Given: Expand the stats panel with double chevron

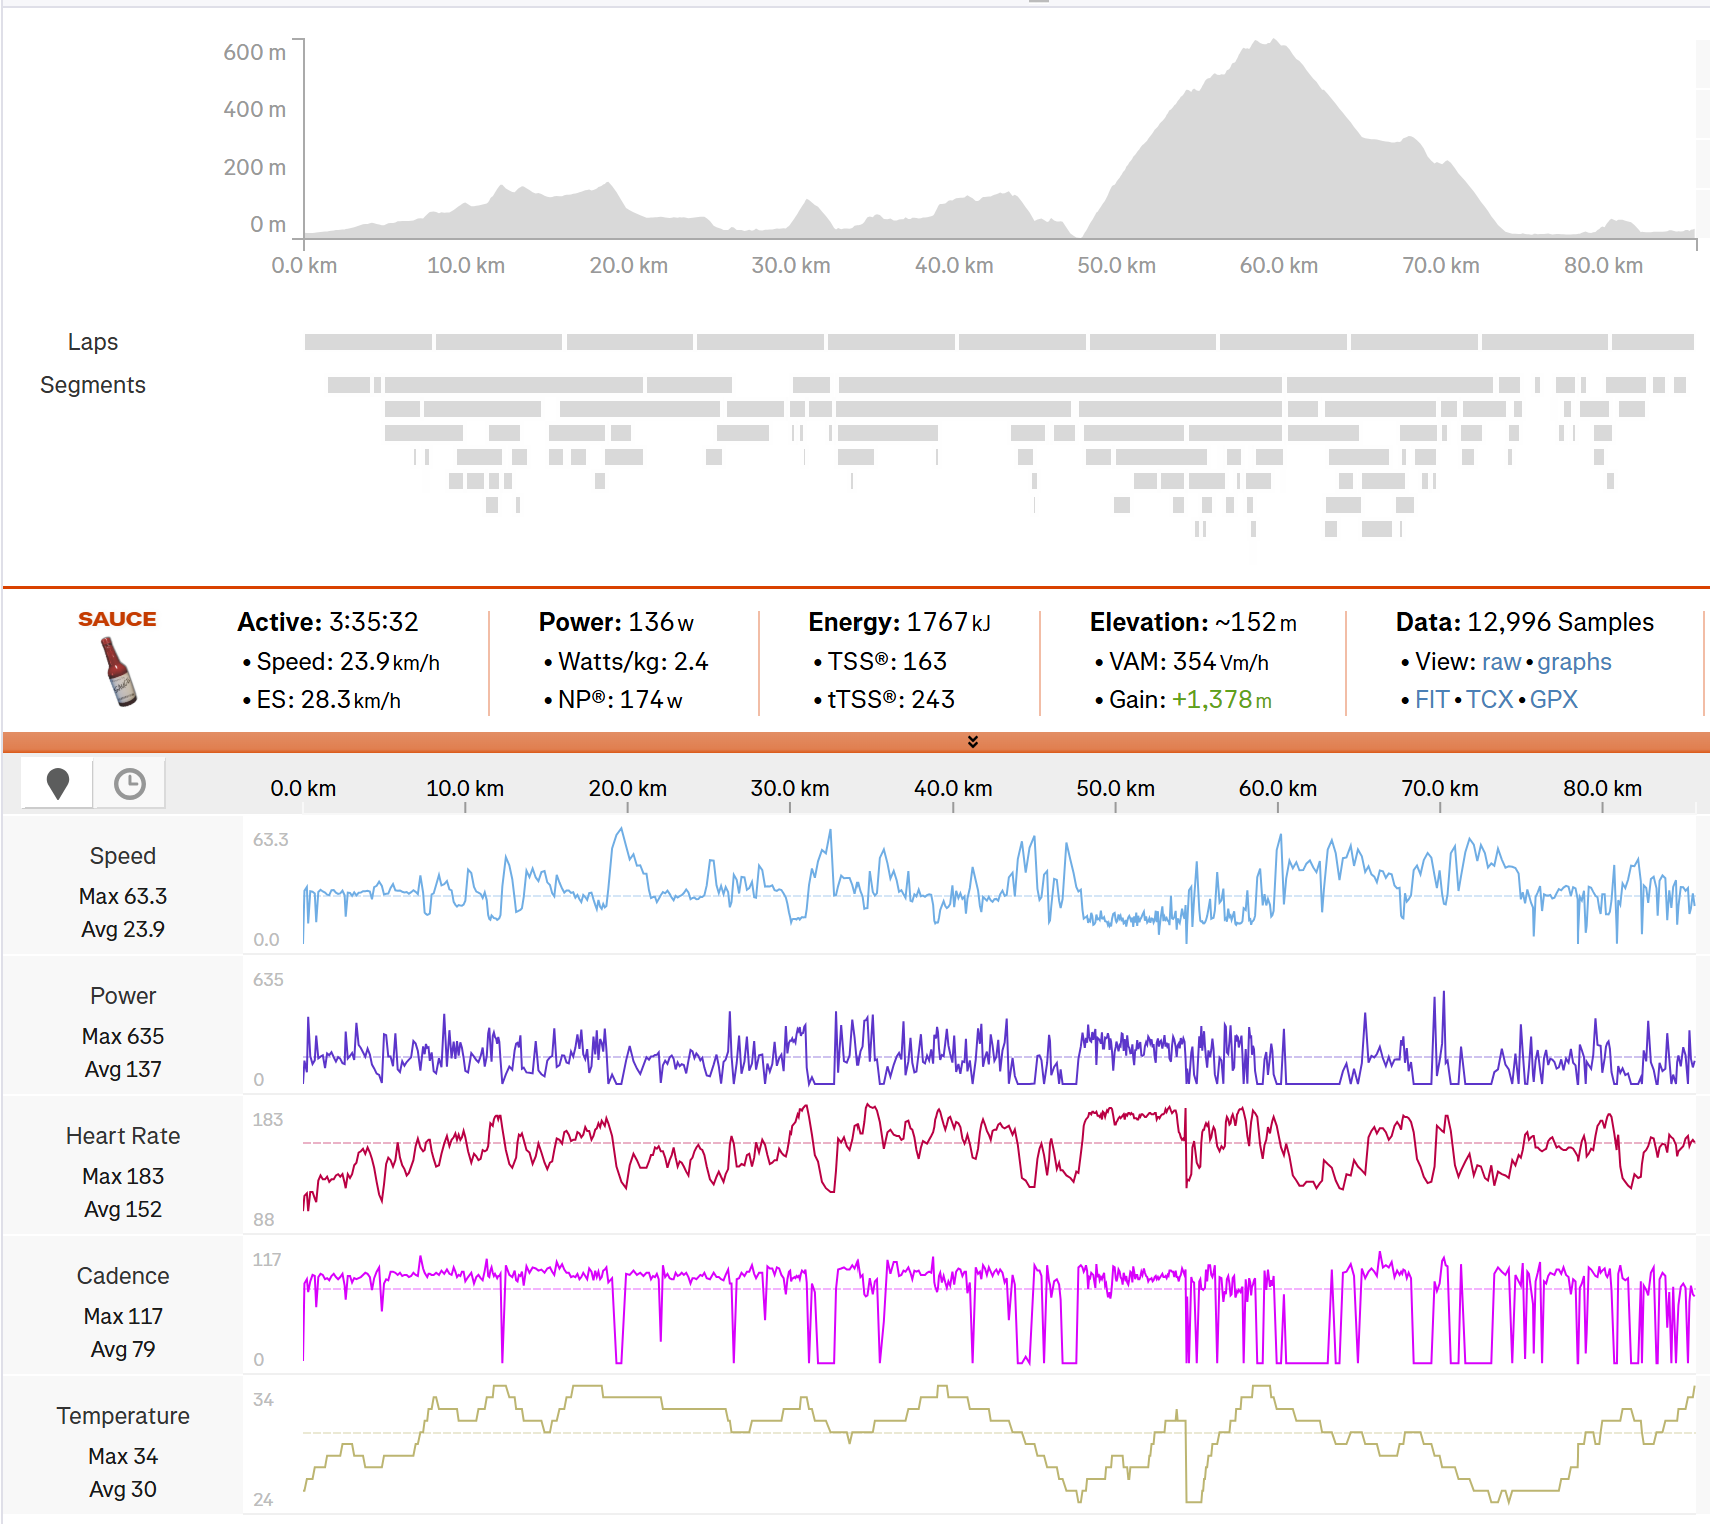Looking at the screenshot, I should tap(973, 742).
